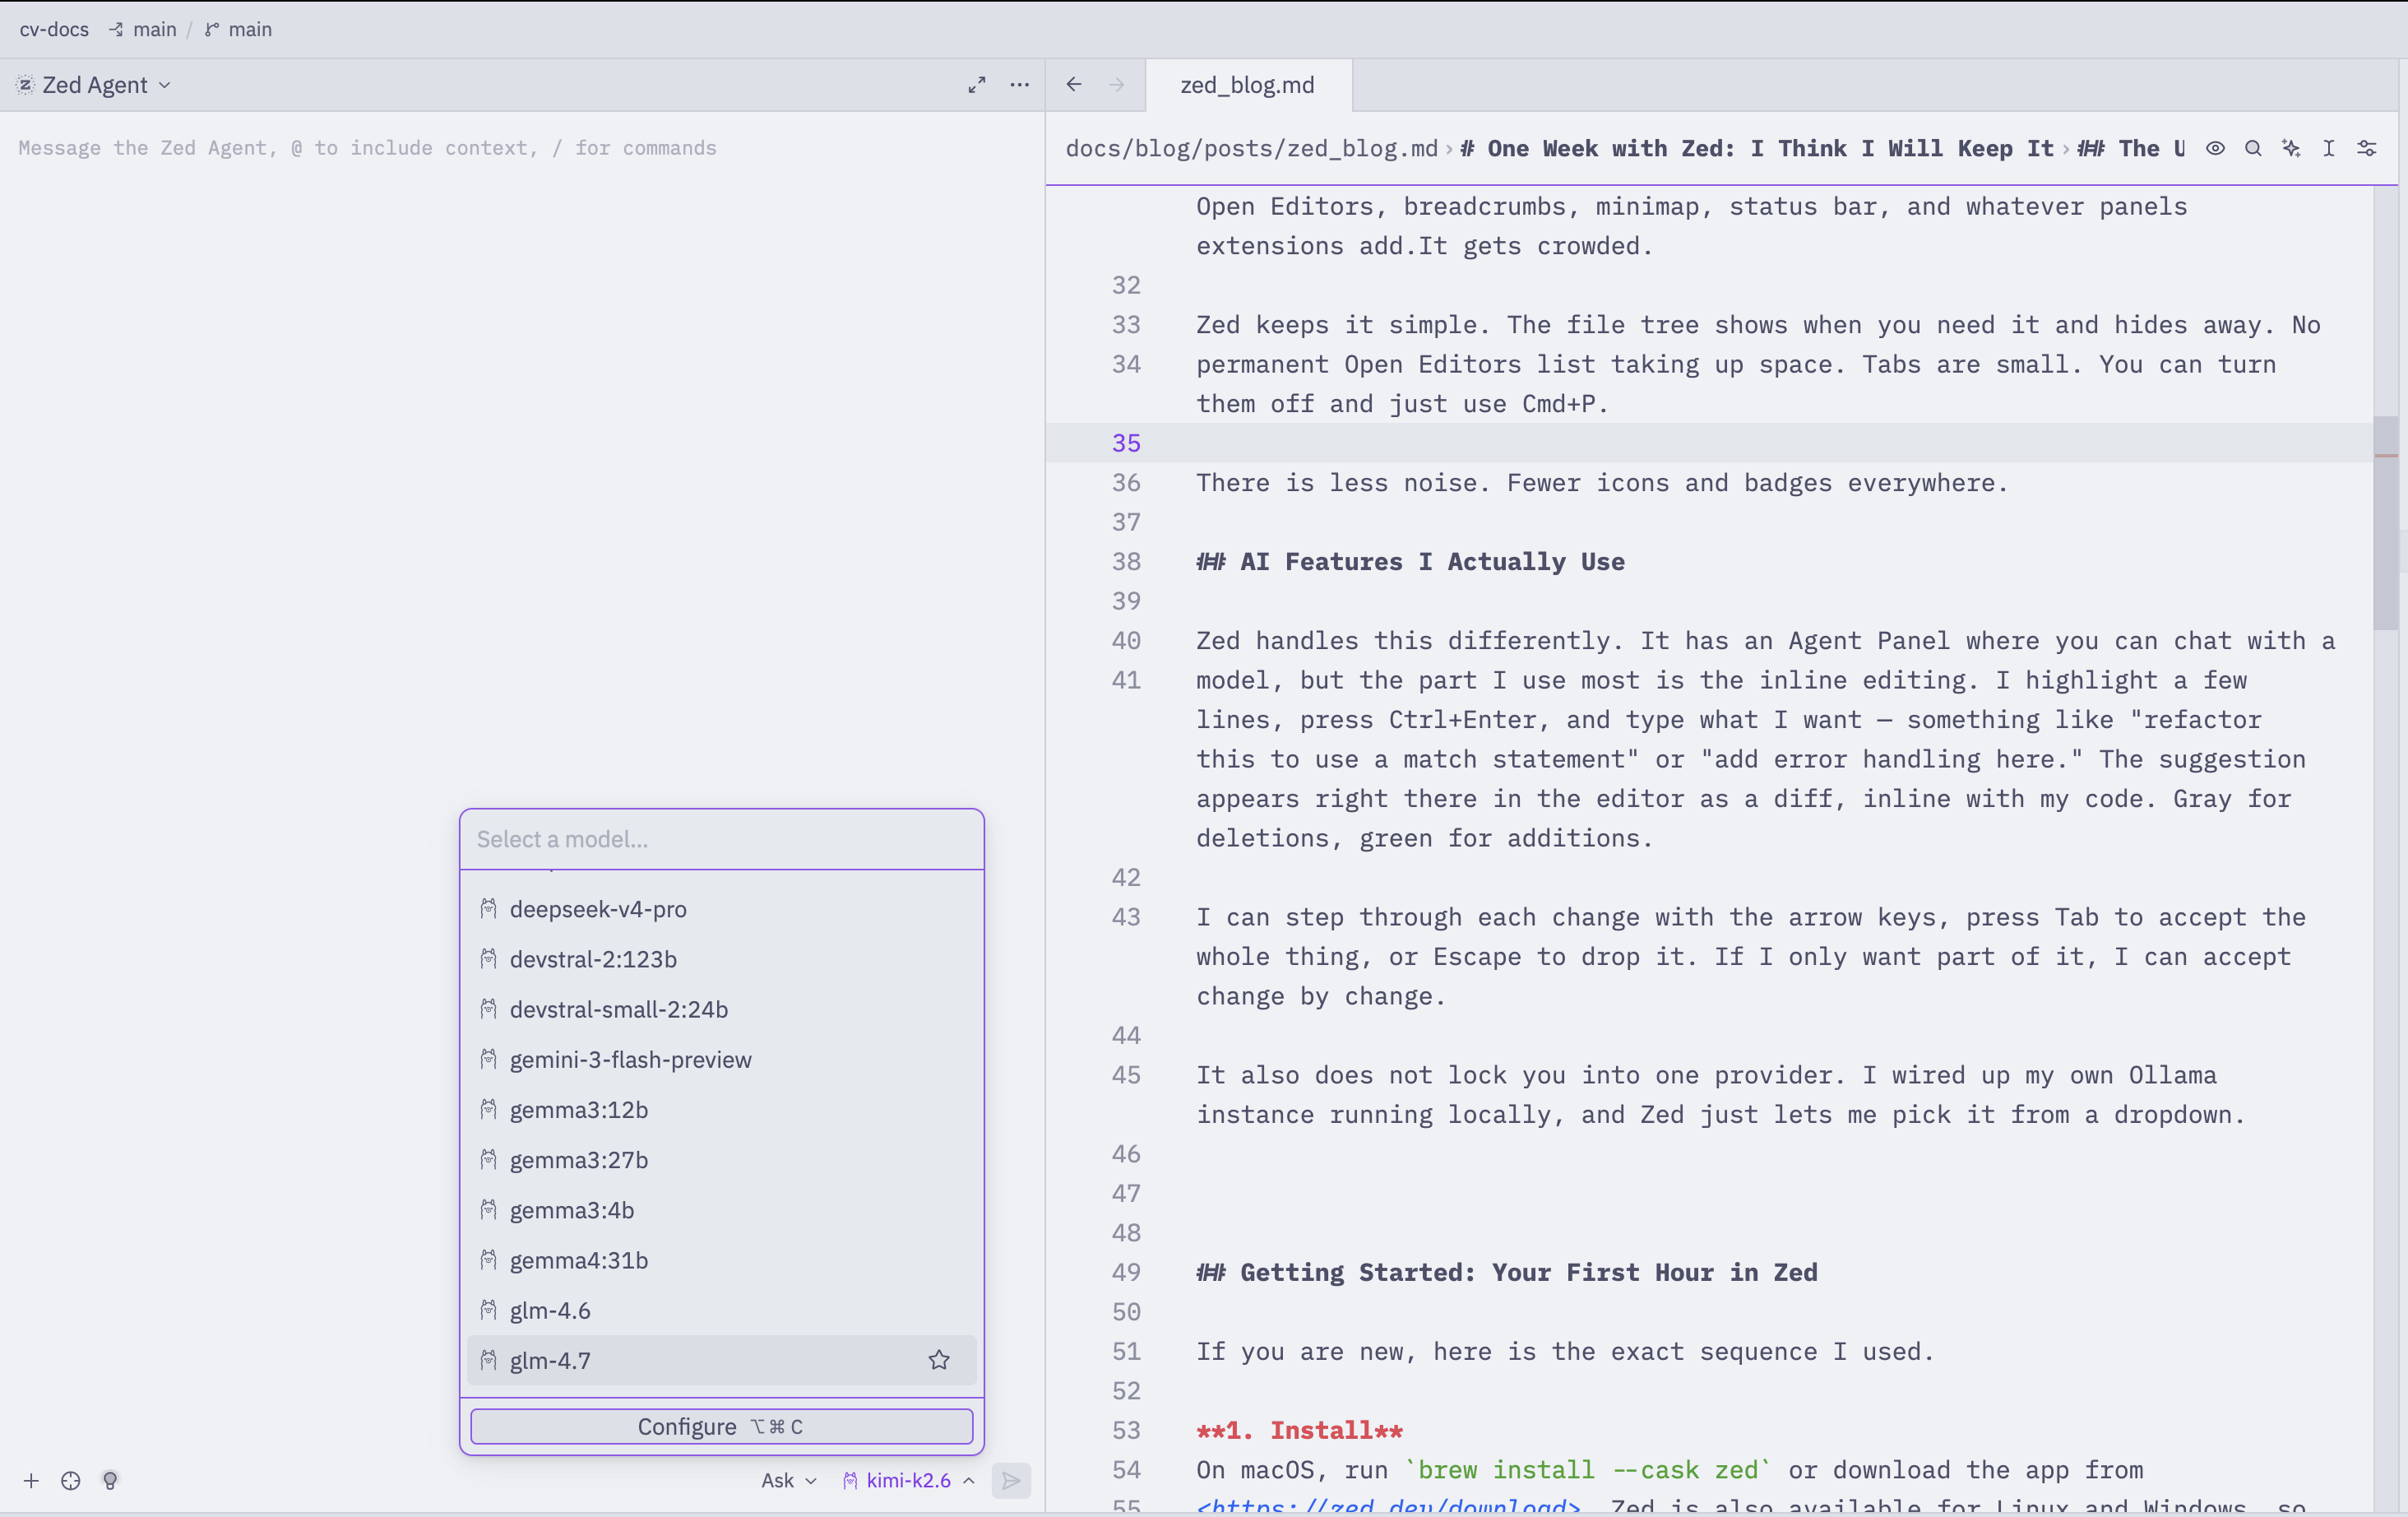
Task: Click the Configure button in model picker
Action: point(721,1427)
